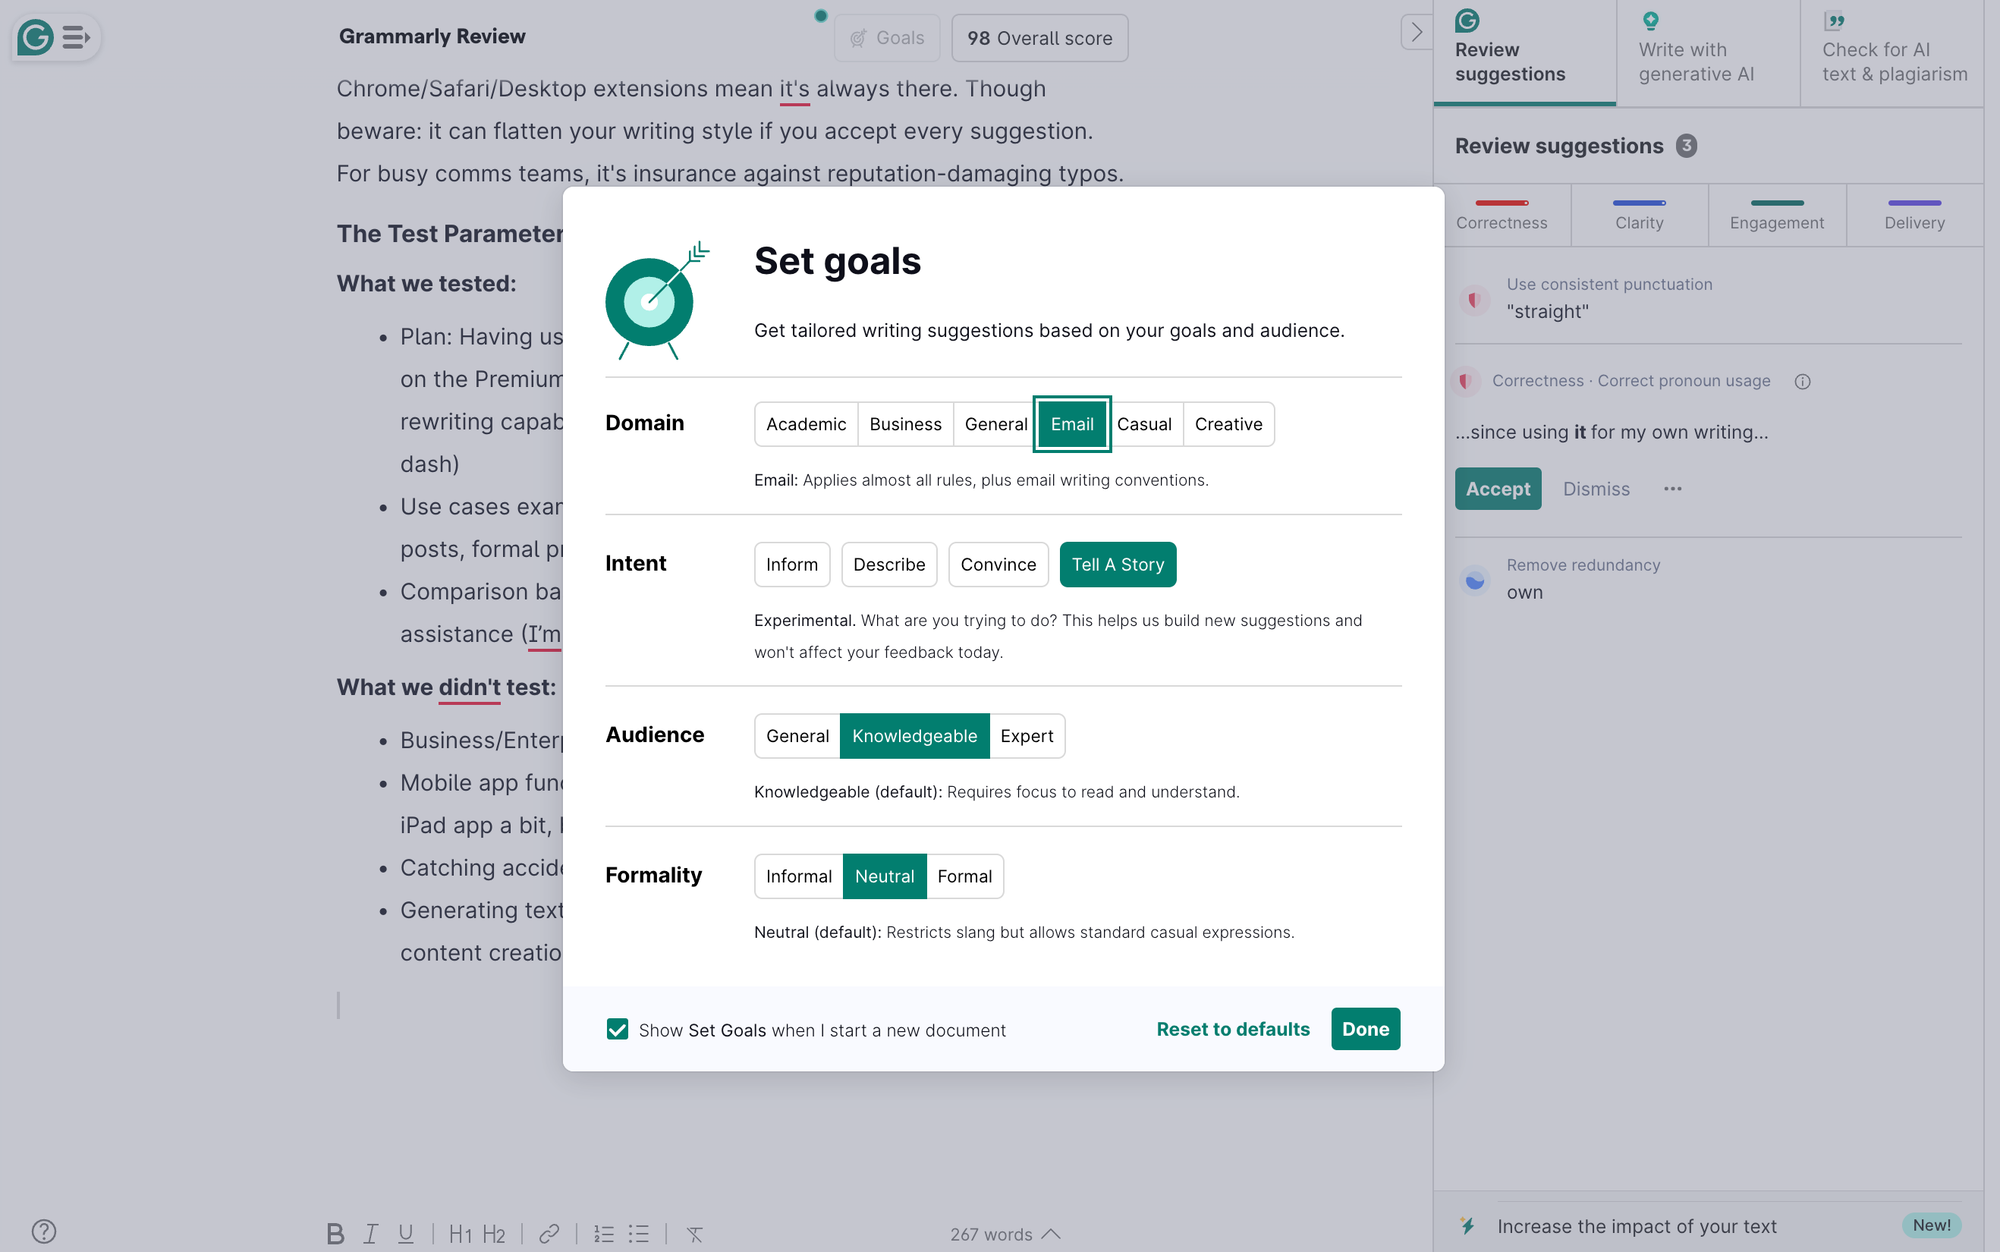Click the underlined word didn't
The image size is (2000, 1252).
tap(470, 688)
